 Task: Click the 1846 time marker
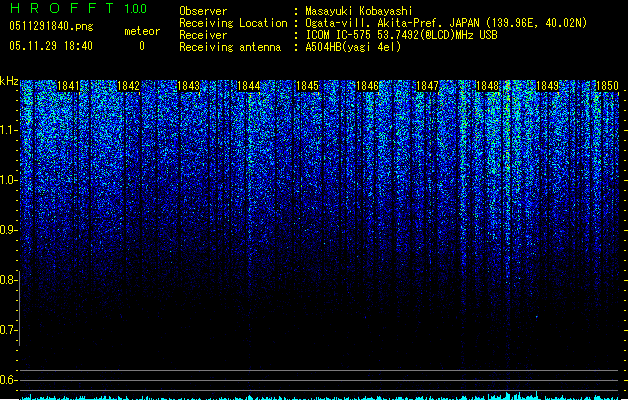(367, 86)
